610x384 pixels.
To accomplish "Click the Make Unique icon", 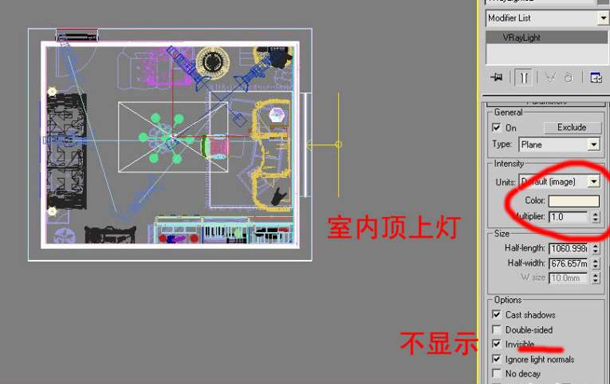I will pos(550,77).
